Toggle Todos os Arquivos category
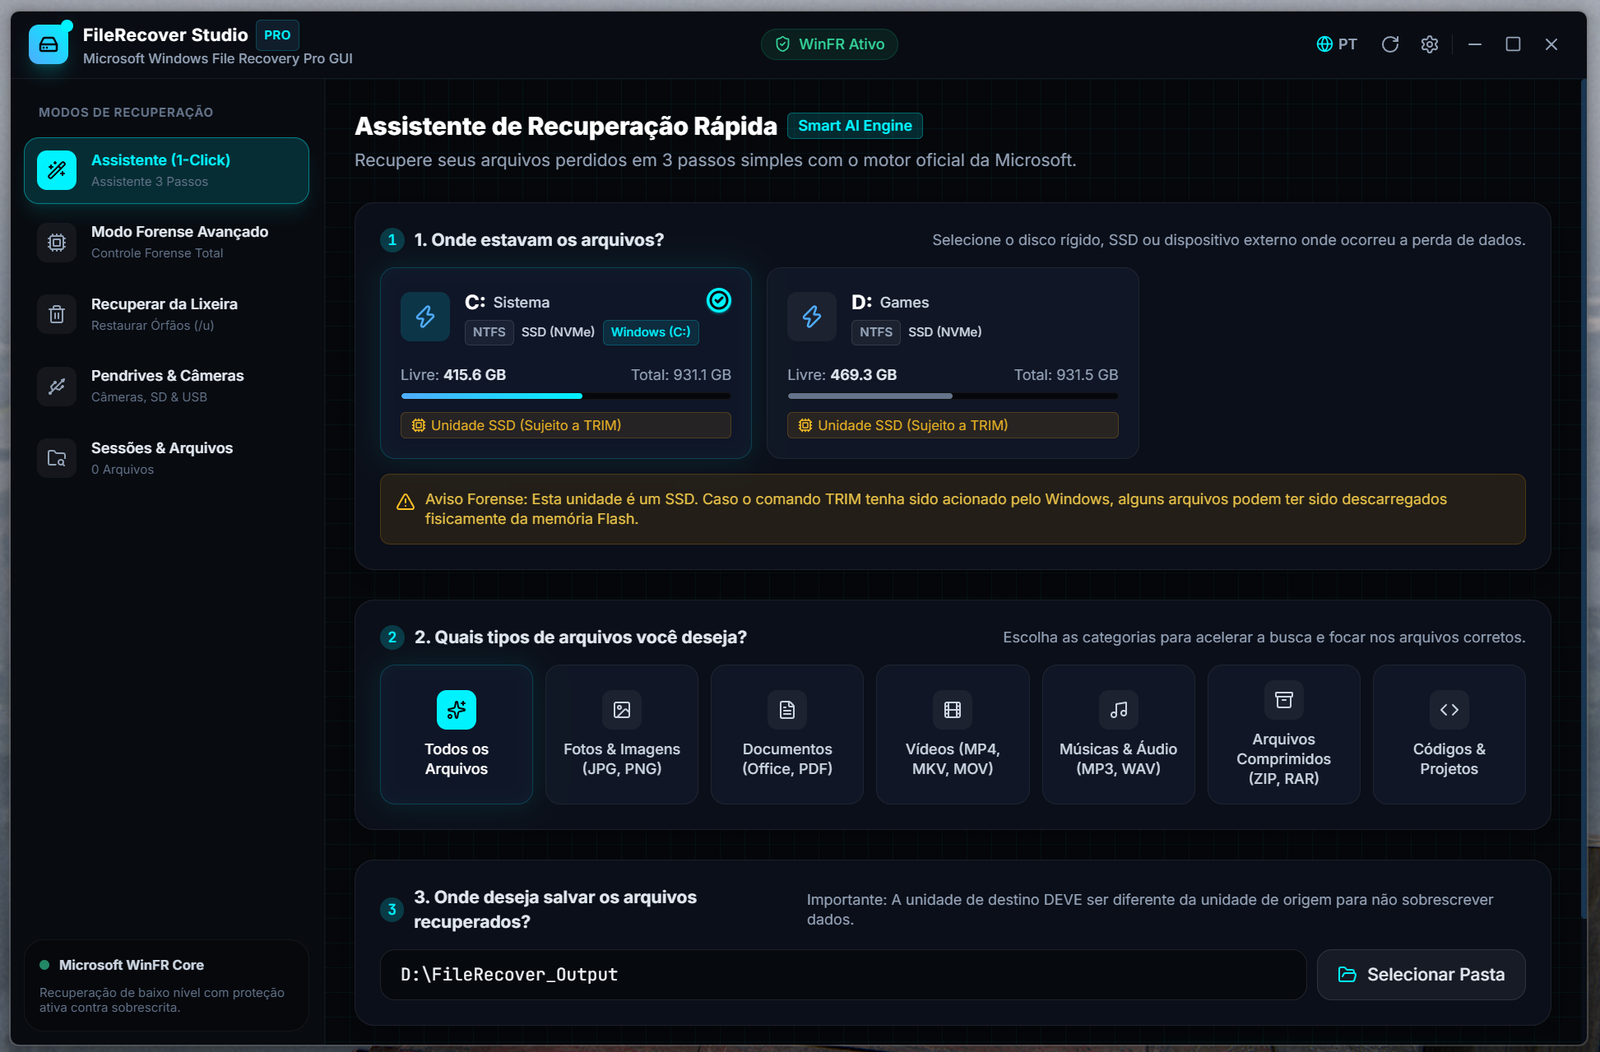Viewport: 1600px width, 1052px height. [x=456, y=734]
